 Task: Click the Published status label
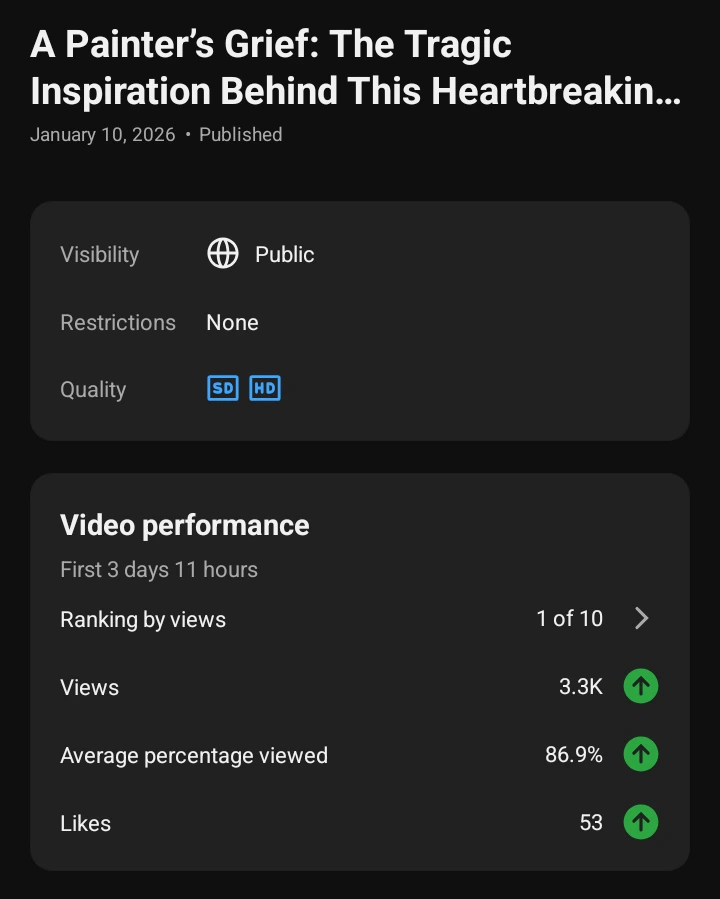[x=240, y=134]
